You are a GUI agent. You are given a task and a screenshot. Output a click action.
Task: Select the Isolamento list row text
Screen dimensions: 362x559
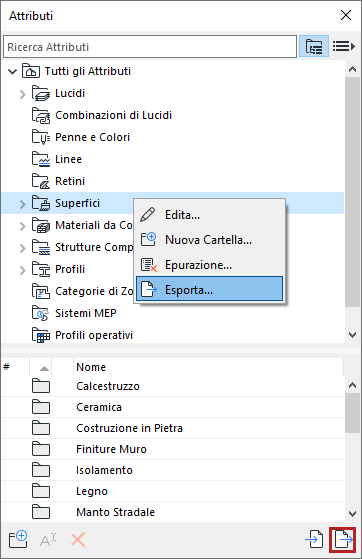[104, 470]
